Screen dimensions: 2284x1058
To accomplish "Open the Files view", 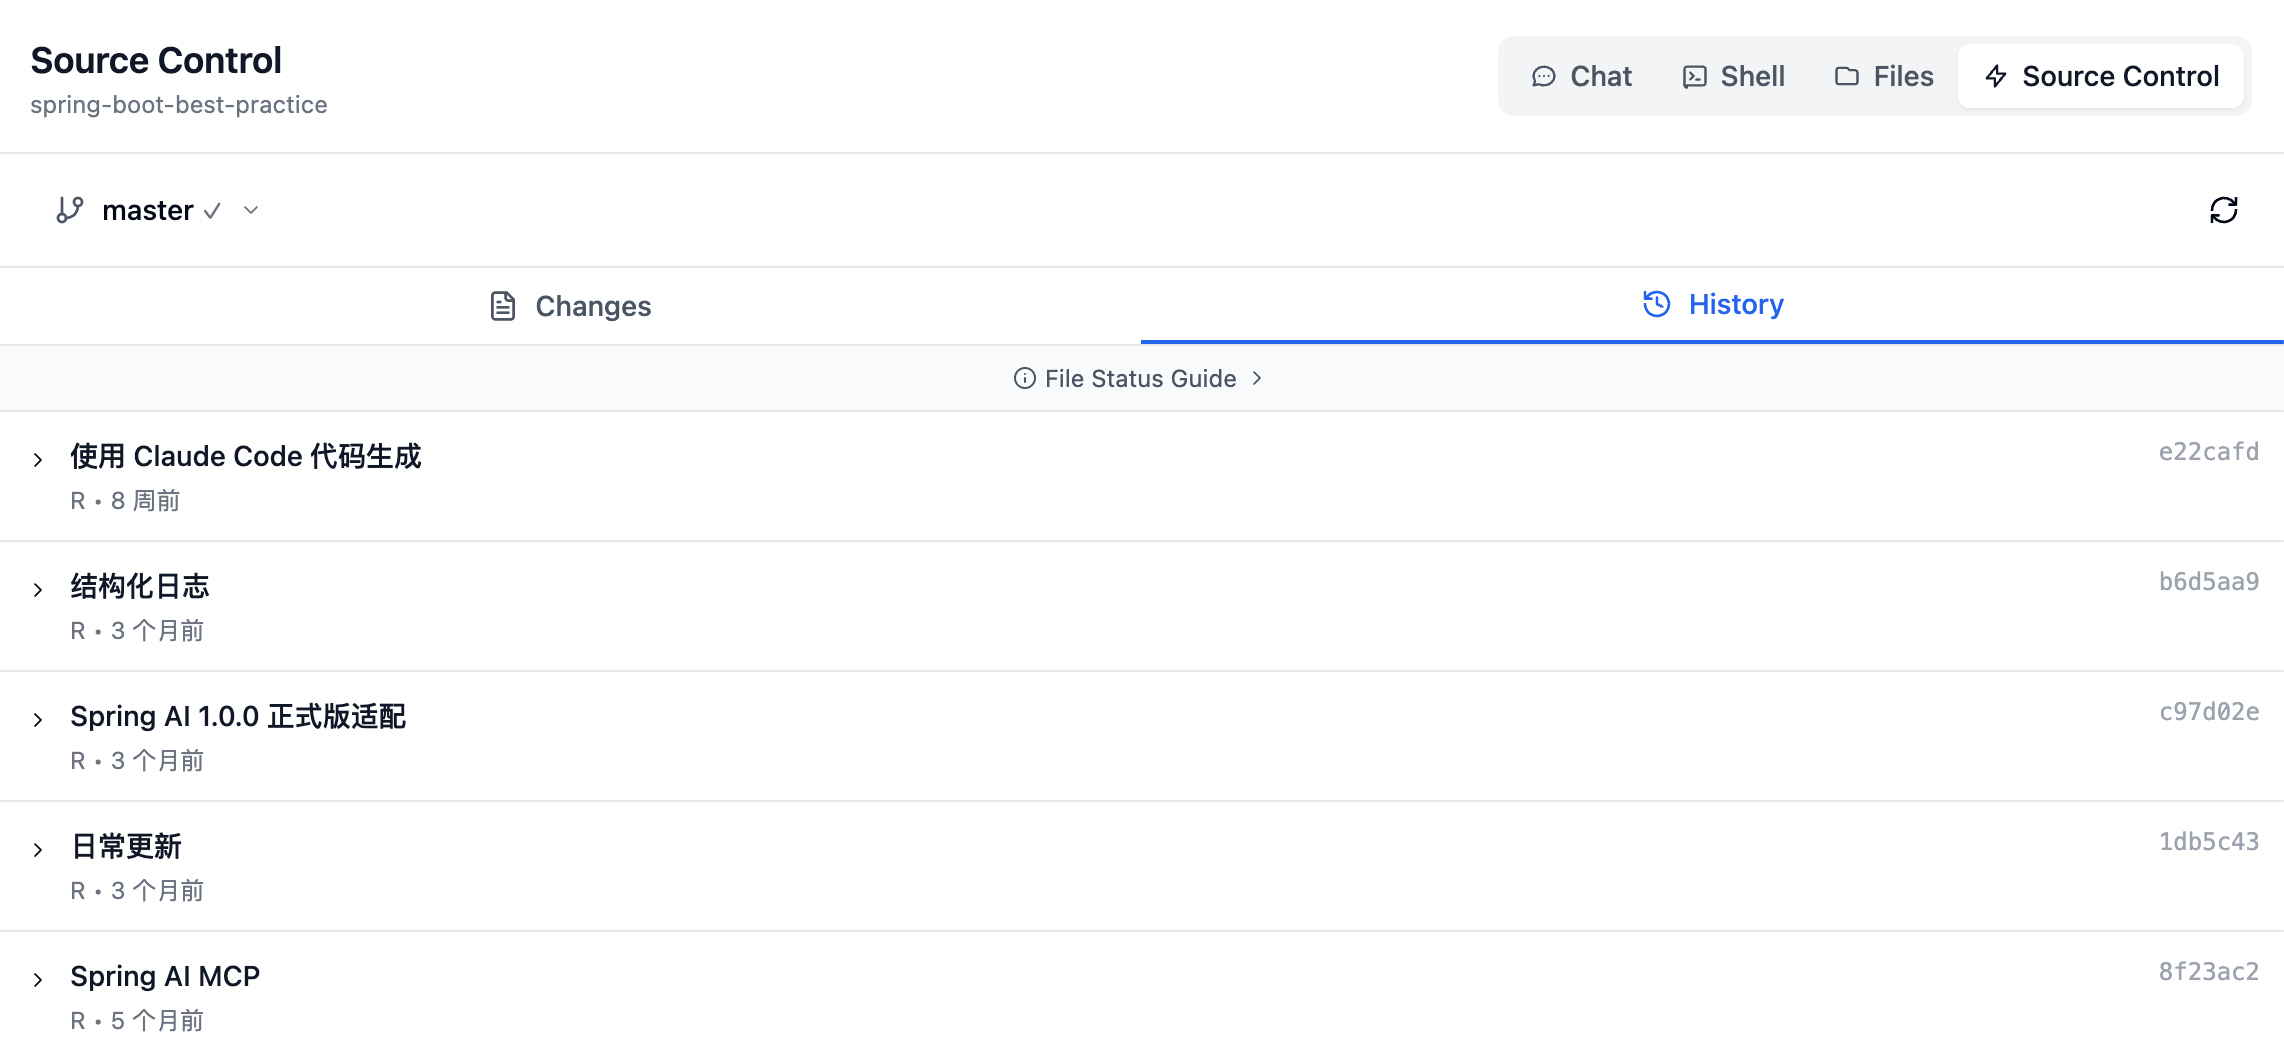I will (x=1883, y=76).
